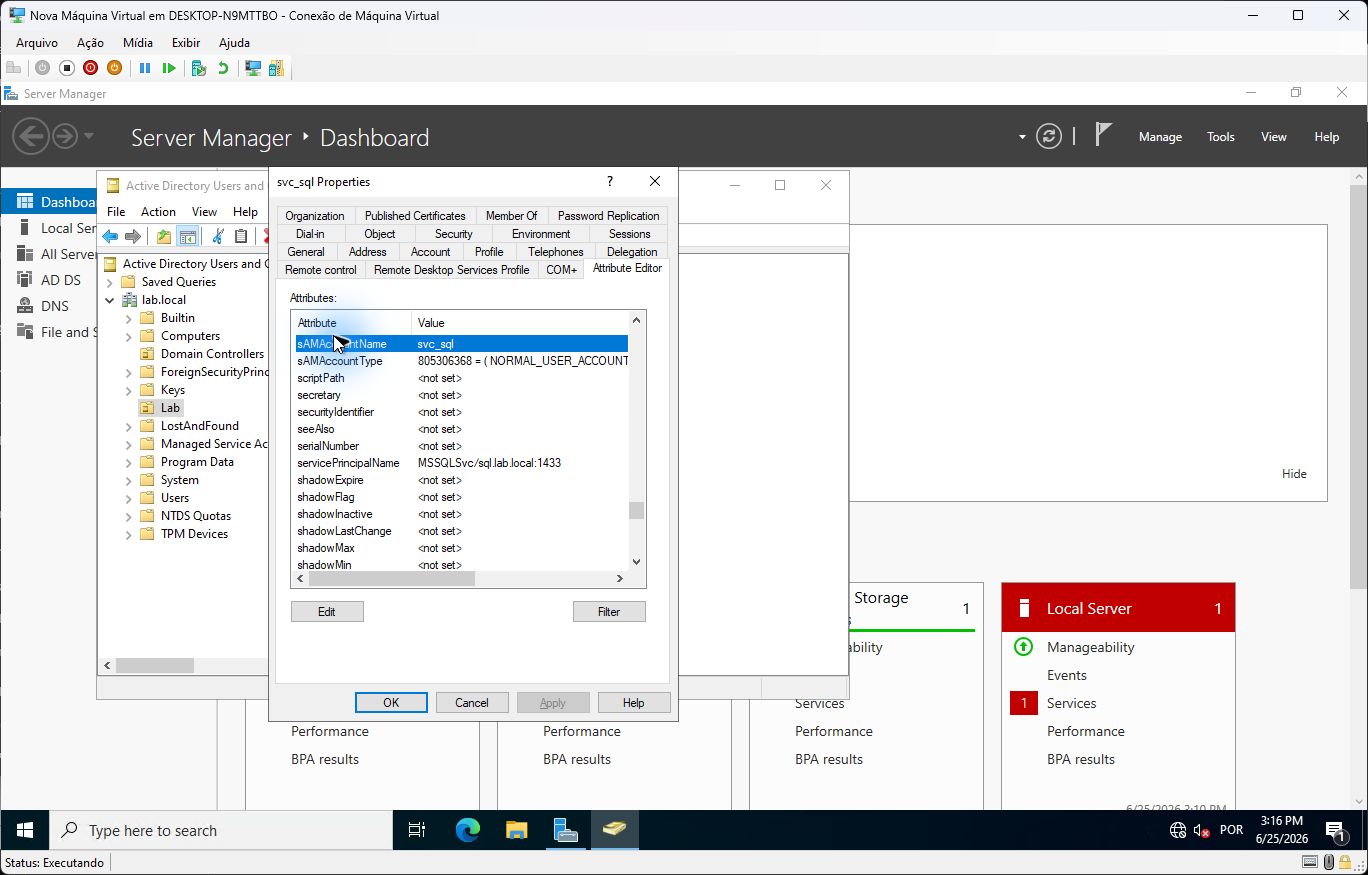Collapse the lab.local domain node

pos(110,300)
